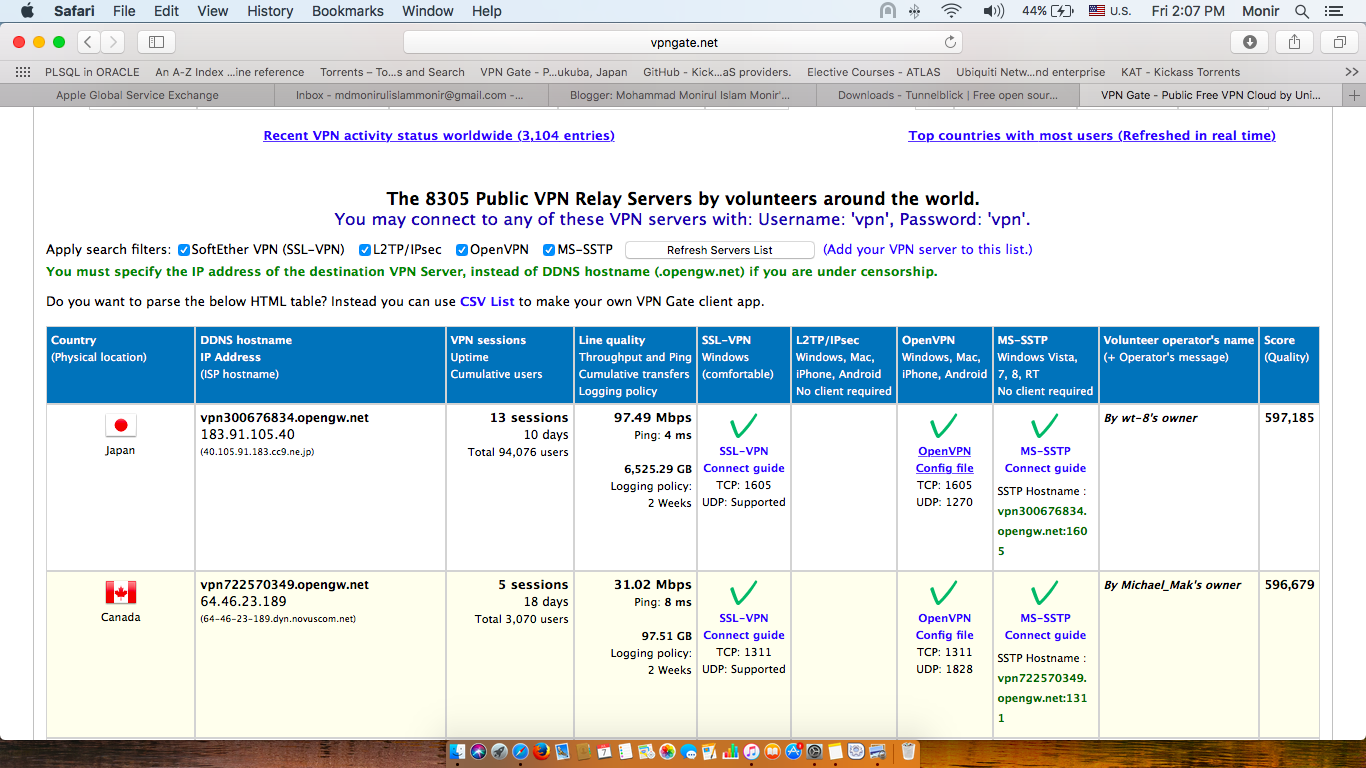Toggle SoftEther VPN (SSL-VPN) filter checkbox

tap(184, 250)
